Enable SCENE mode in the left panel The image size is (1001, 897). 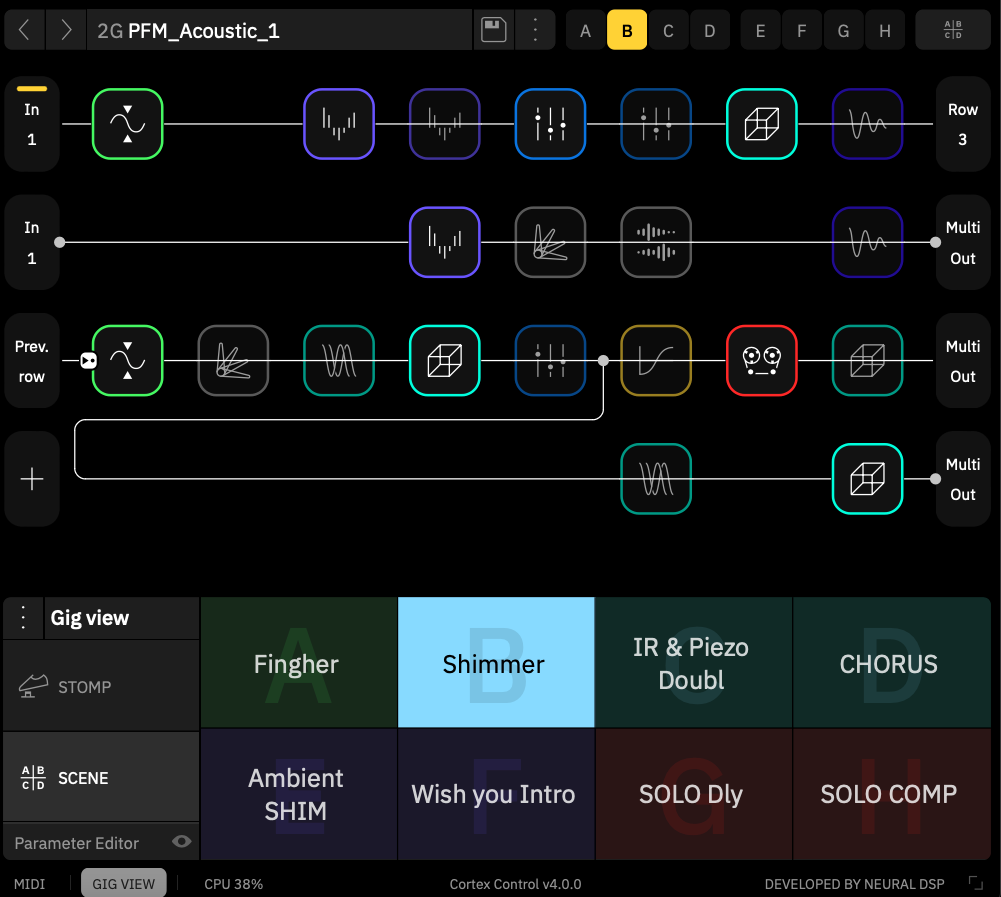85,777
